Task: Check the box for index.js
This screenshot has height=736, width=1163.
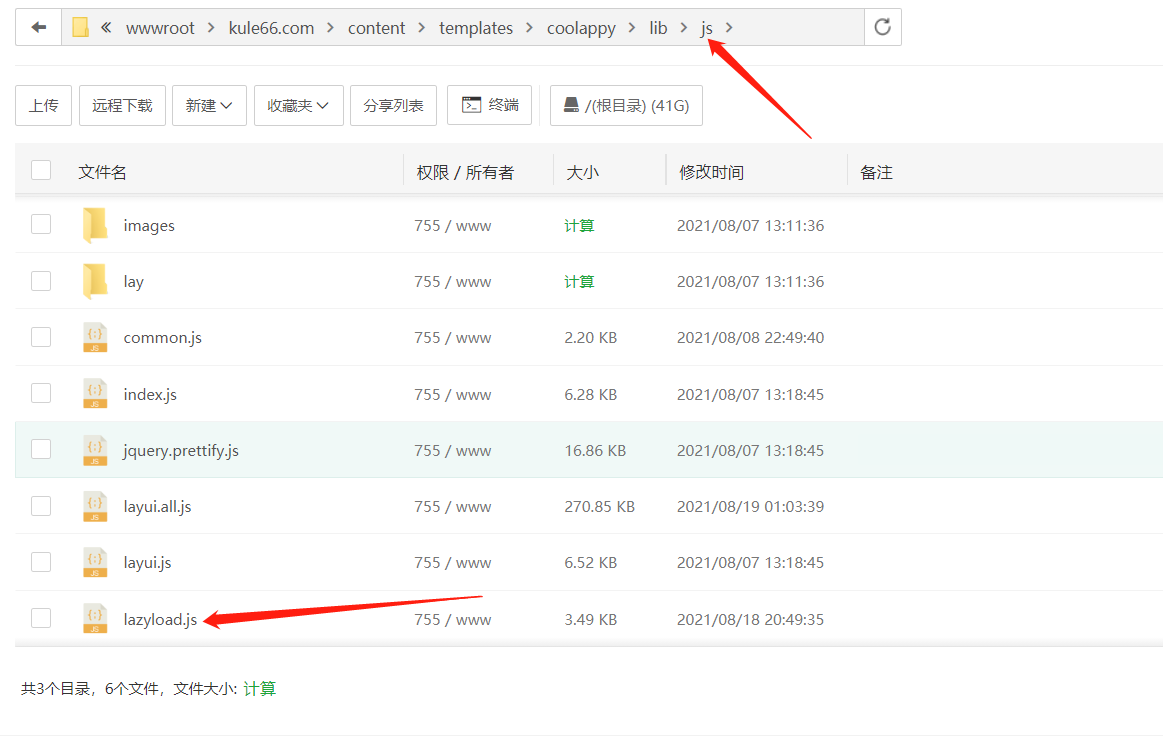Action: tap(41, 394)
